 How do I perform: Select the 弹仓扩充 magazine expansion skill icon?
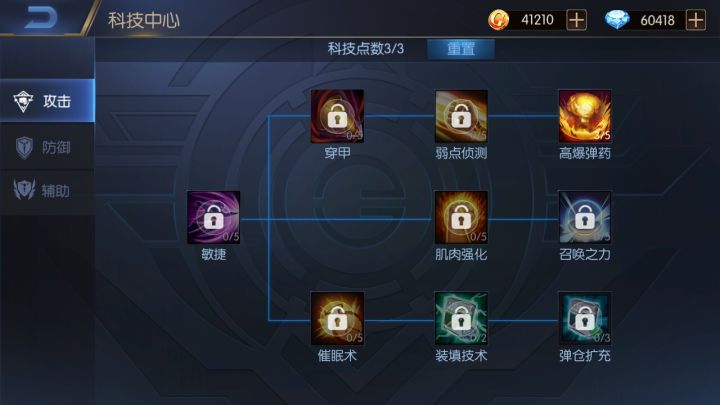[x=585, y=318]
